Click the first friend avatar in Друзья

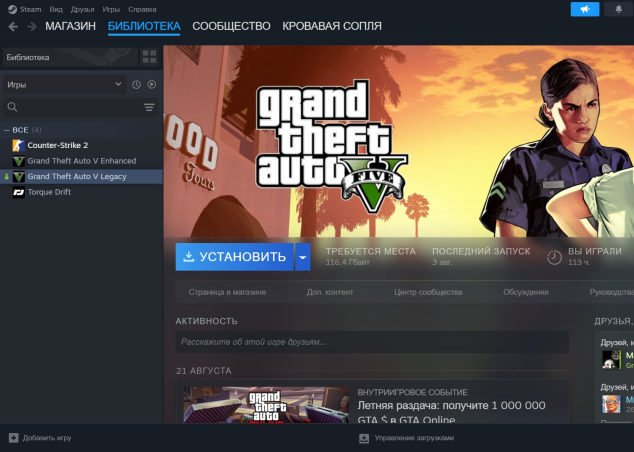tap(611, 359)
